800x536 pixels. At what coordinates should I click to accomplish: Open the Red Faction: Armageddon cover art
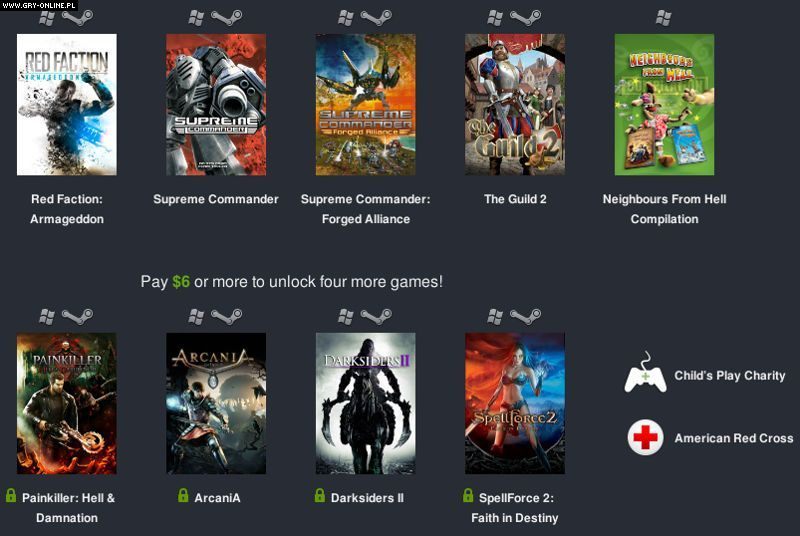67,105
